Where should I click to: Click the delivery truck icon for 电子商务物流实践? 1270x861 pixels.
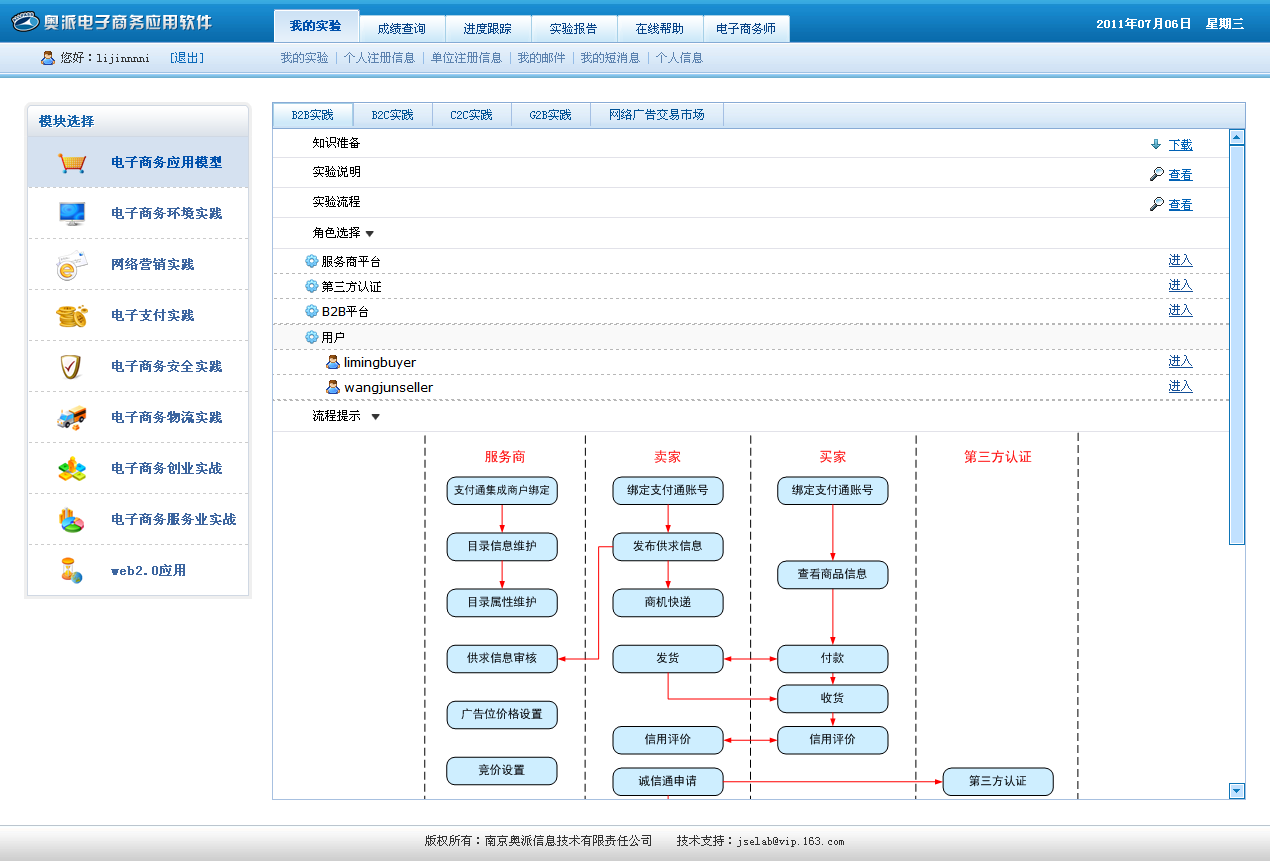pyautogui.click(x=72, y=418)
